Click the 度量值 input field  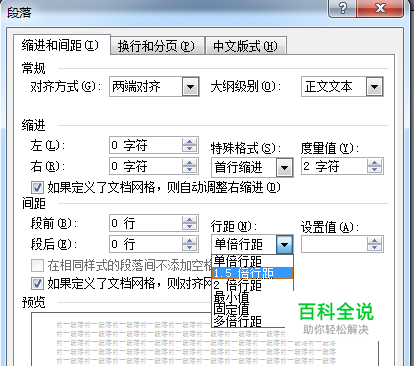click(x=334, y=166)
